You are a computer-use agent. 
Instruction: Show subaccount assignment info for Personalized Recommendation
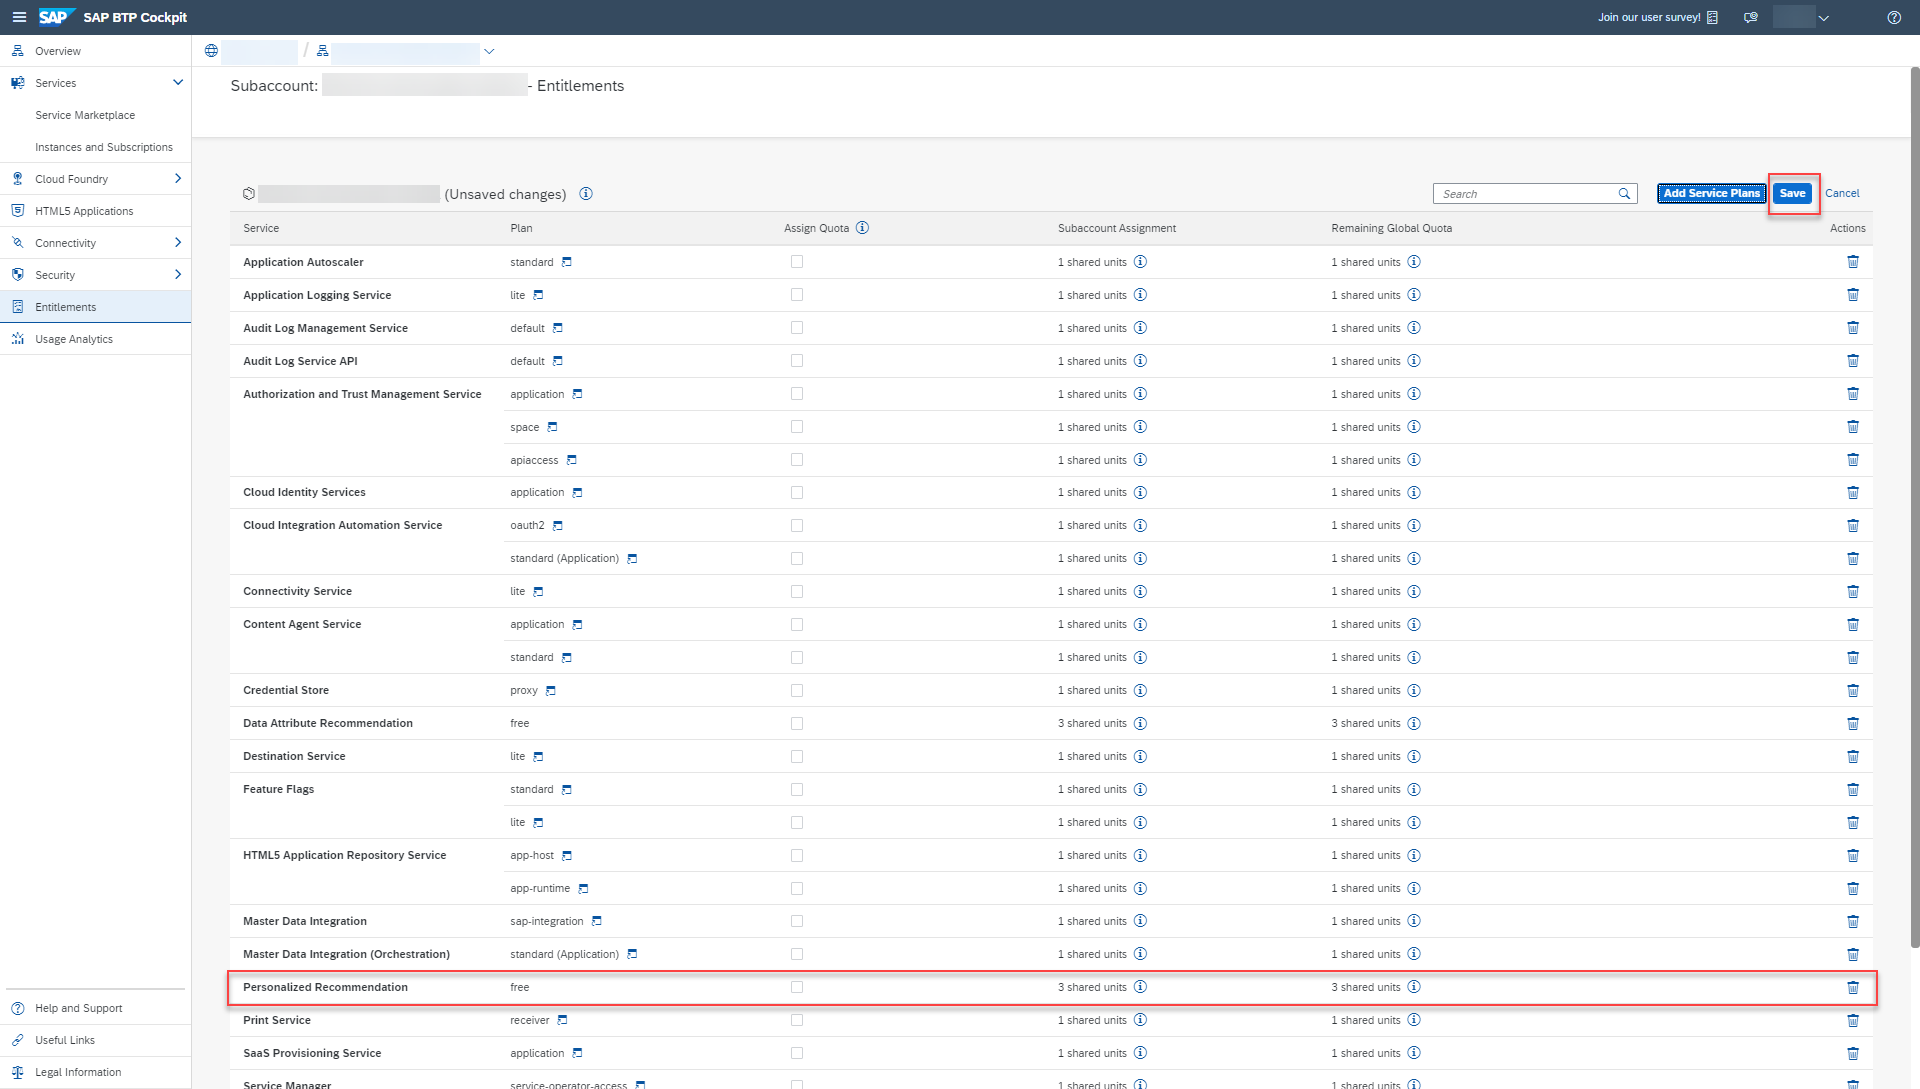(x=1140, y=987)
